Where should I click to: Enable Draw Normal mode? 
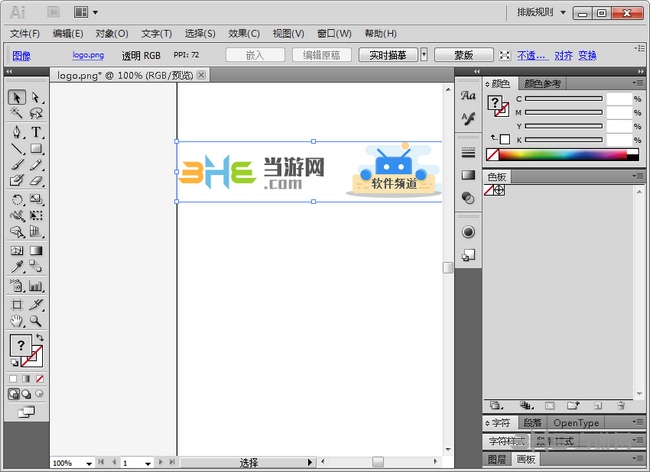point(14,394)
